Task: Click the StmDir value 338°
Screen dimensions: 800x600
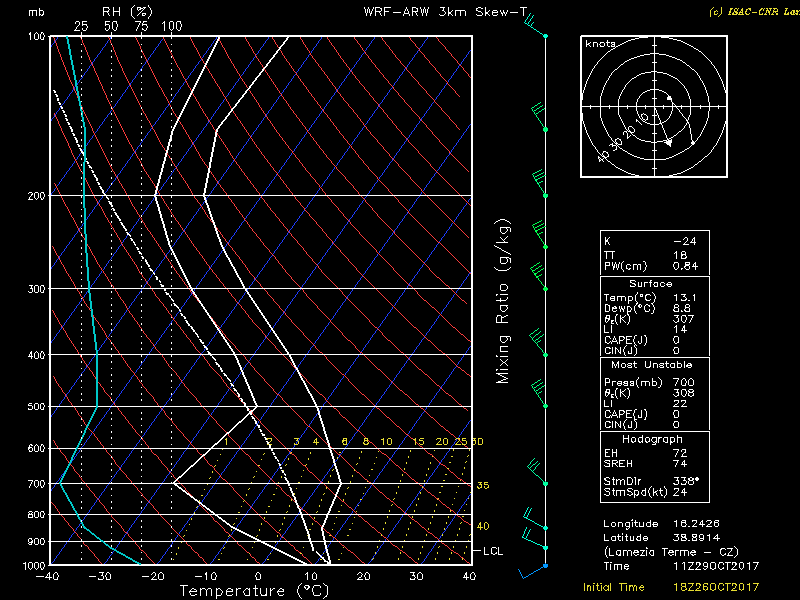Action: (686, 481)
